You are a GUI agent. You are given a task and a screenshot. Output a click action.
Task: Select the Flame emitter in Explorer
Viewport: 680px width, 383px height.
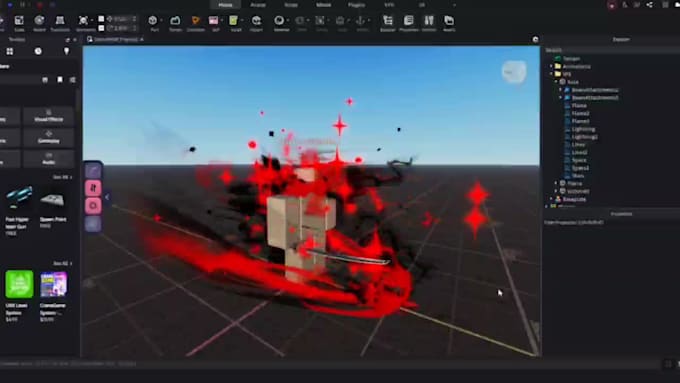(579, 105)
